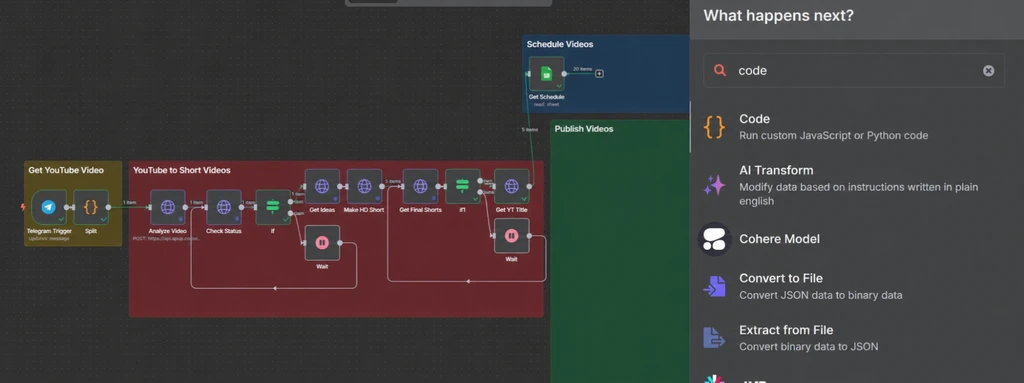The image size is (1024, 383).
Task: Select the If1 node
Action: [x=462, y=186]
